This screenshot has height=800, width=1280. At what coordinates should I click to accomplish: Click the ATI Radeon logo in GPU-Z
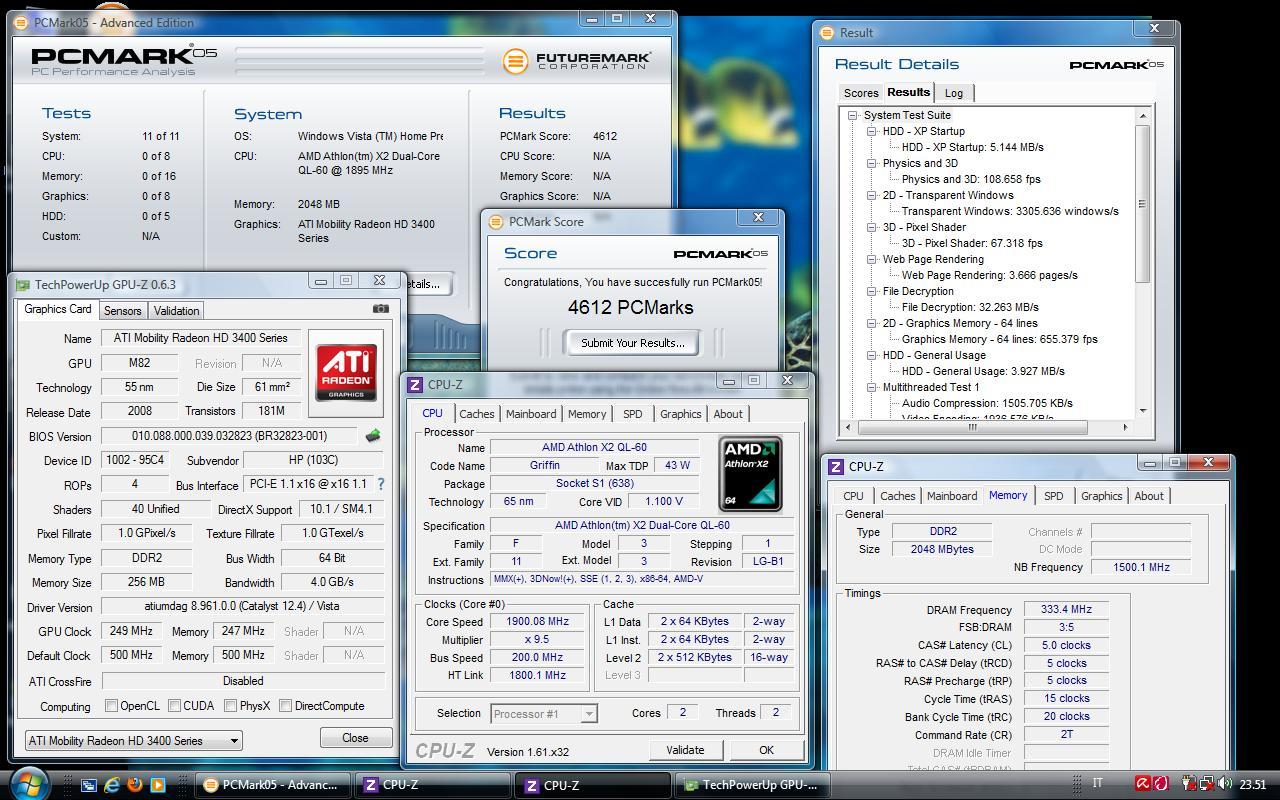tap(346, 373)
